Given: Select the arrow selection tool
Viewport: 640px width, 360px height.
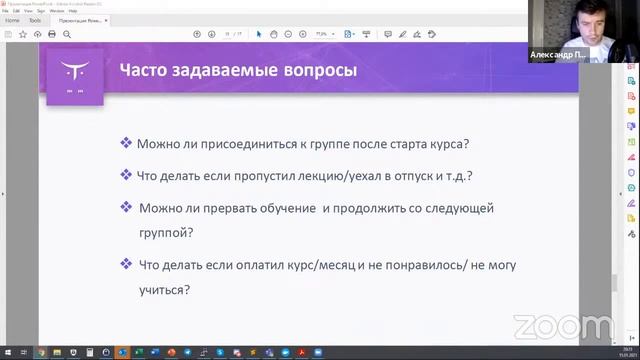Looking at the screenshot, I should [x=259, y=34].
